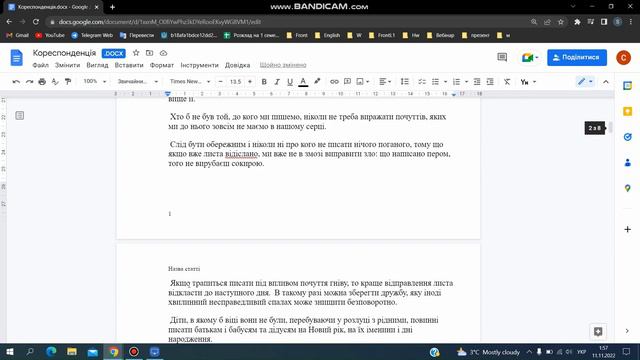Run spelling and grammar check
Screen dimensions: 640x360
coord(55,82)
